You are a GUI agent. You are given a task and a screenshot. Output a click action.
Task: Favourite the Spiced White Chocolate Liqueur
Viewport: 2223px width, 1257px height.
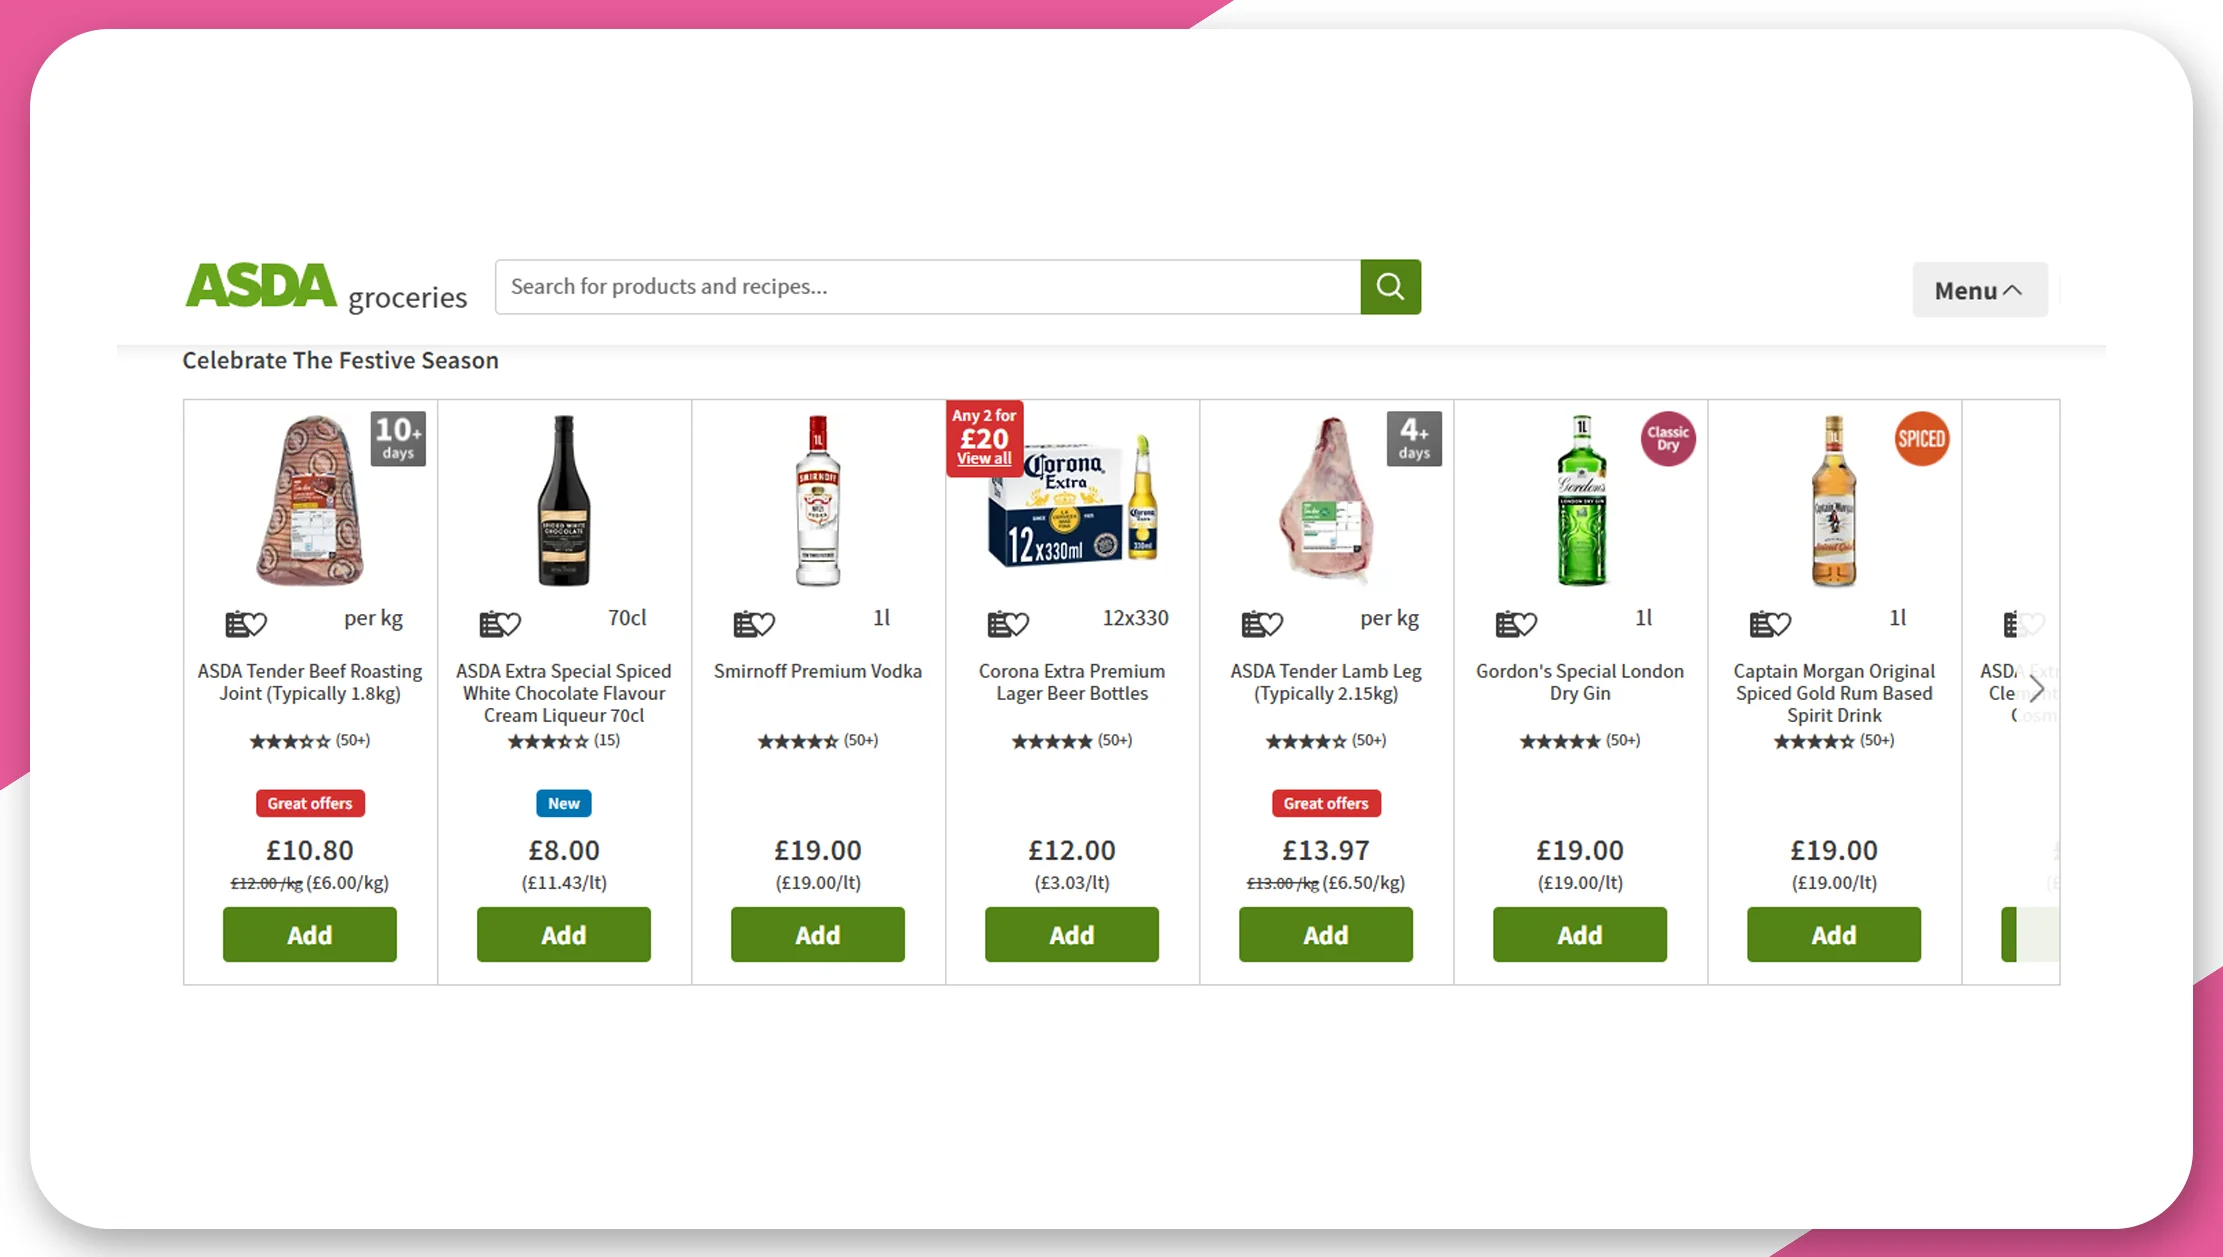500,624
